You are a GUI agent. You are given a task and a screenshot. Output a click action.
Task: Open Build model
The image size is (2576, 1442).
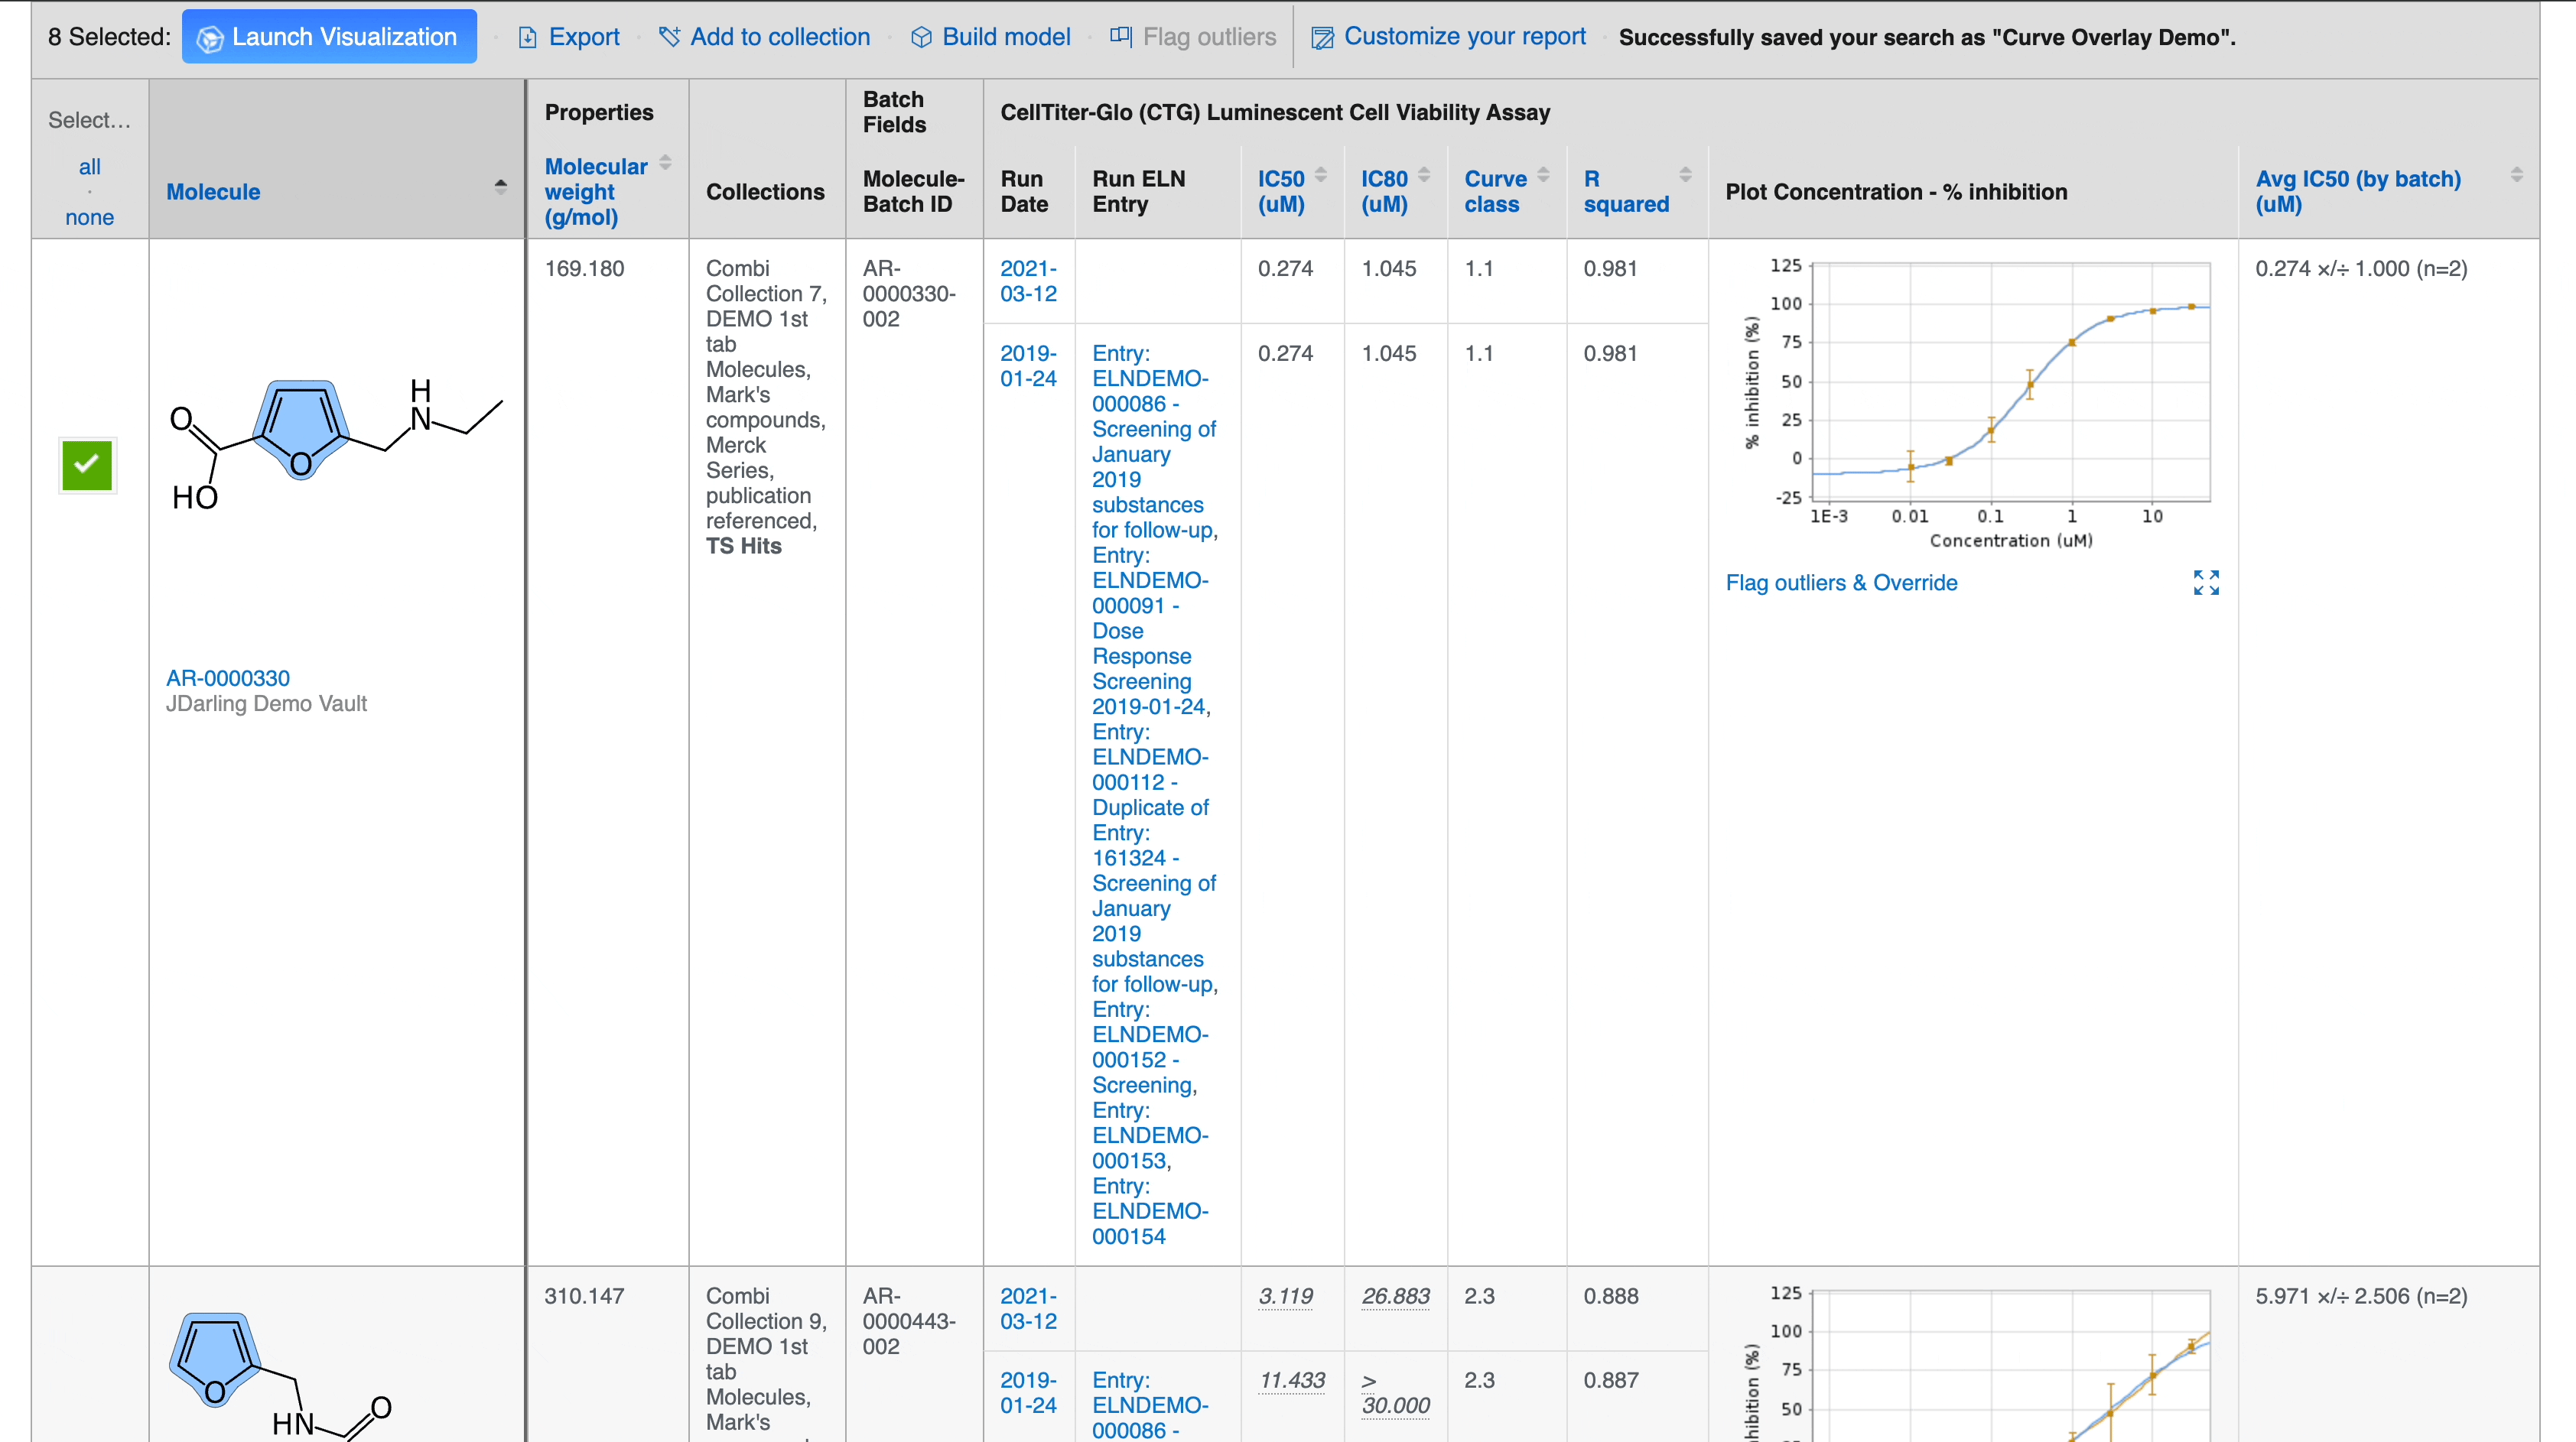coord(1006,37)
